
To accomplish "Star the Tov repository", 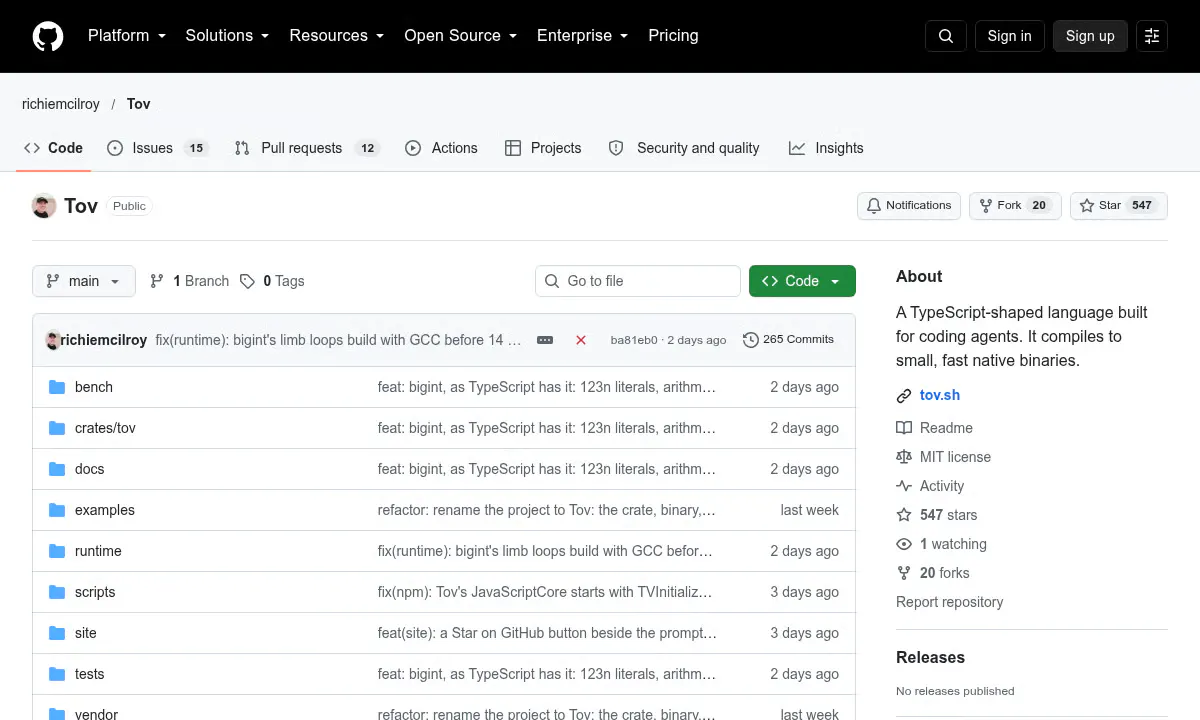I will pyautogui.click(x=1119, y=206).
